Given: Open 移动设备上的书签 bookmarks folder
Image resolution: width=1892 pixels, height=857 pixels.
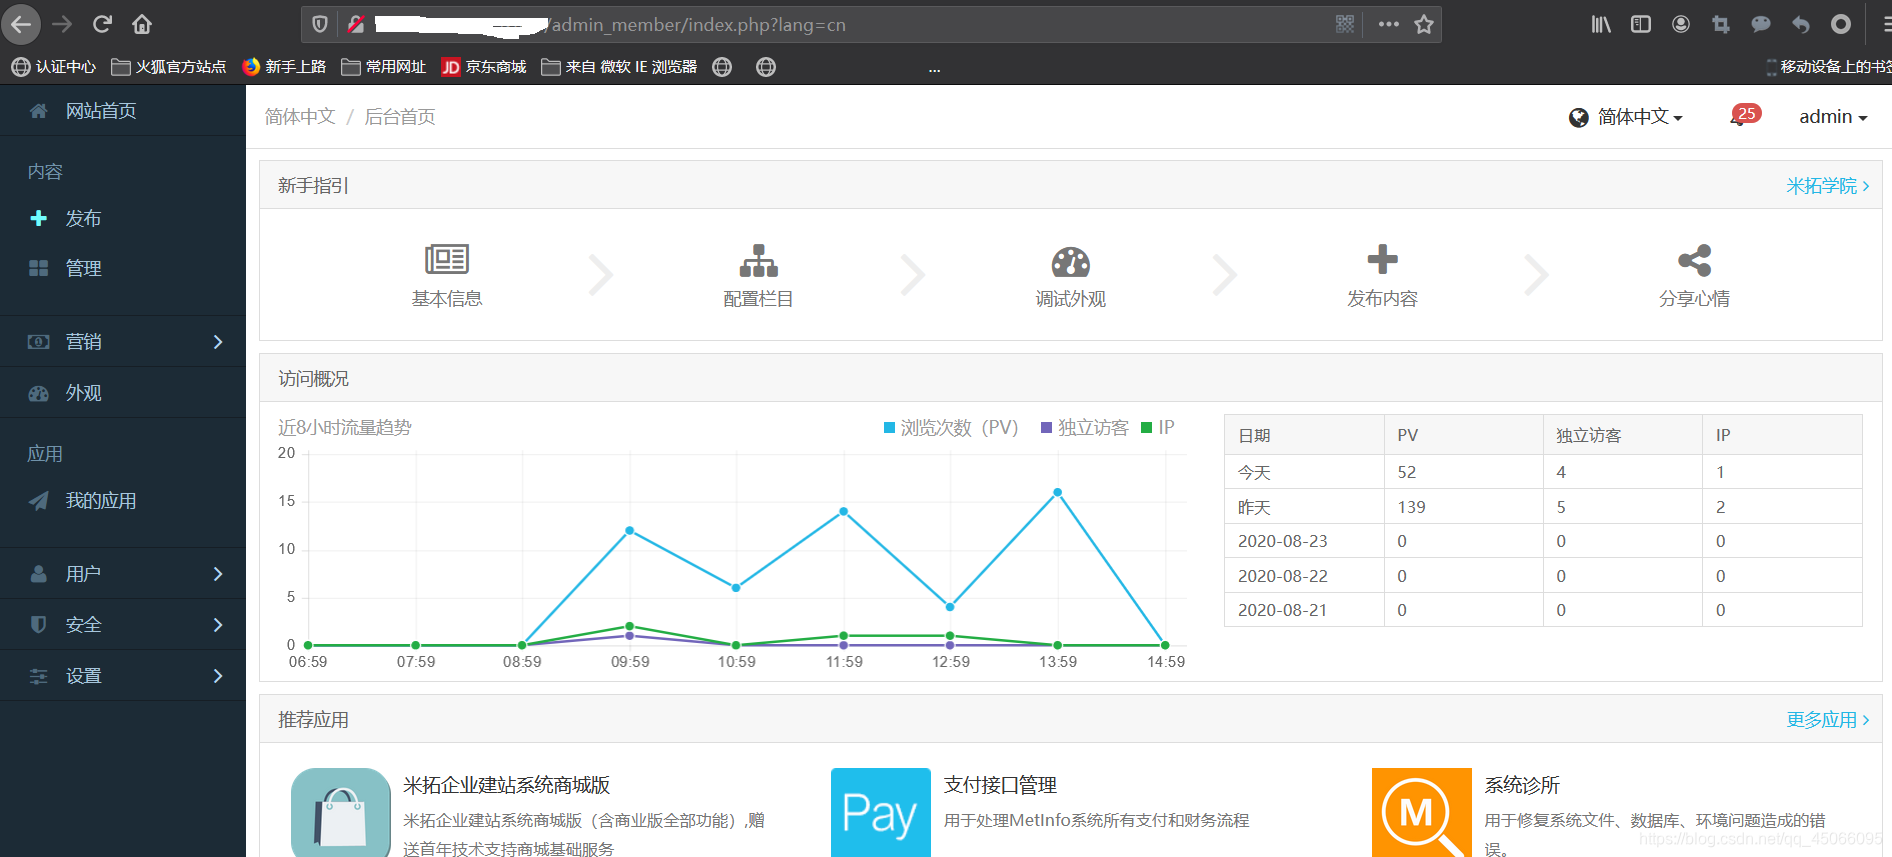Looking at the screenshot, I should (x=1829, y=67).
